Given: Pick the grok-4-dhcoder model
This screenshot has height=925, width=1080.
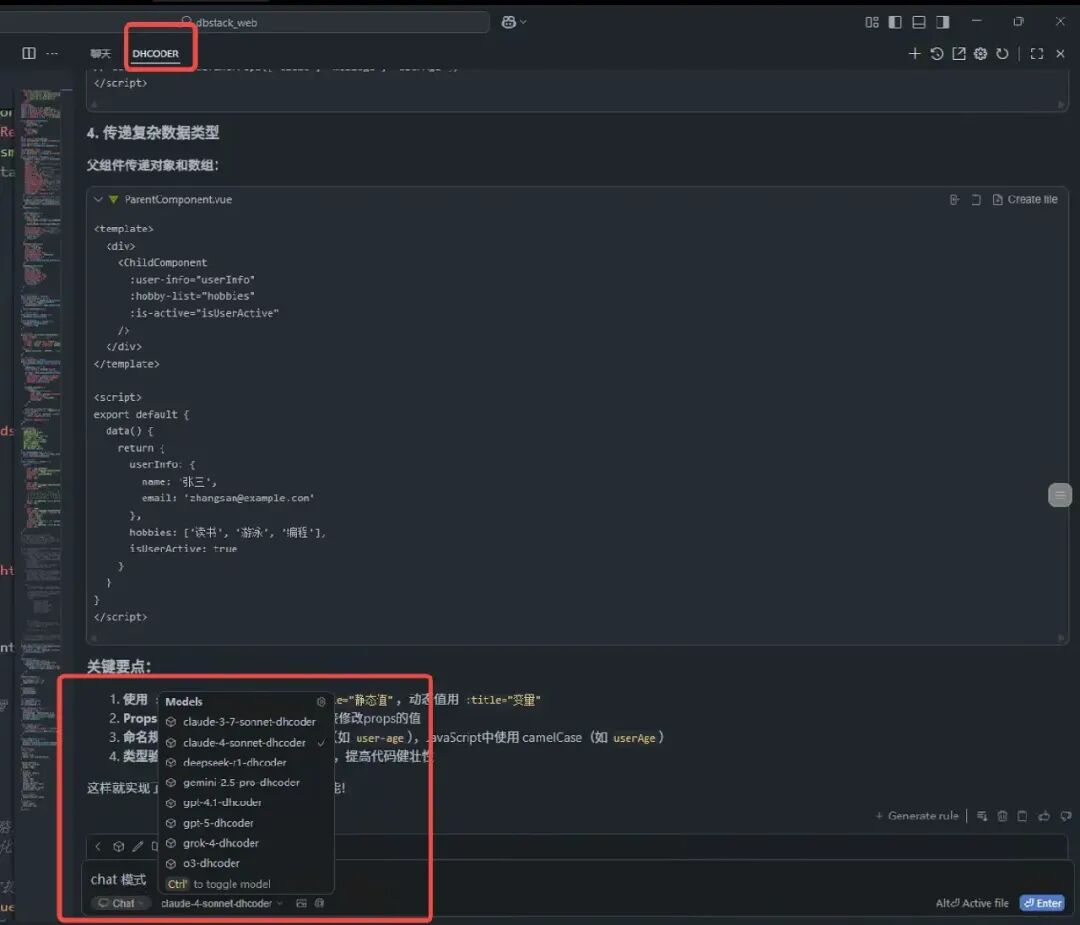Looking at the screenshot, I should click(x=246, y=843).
